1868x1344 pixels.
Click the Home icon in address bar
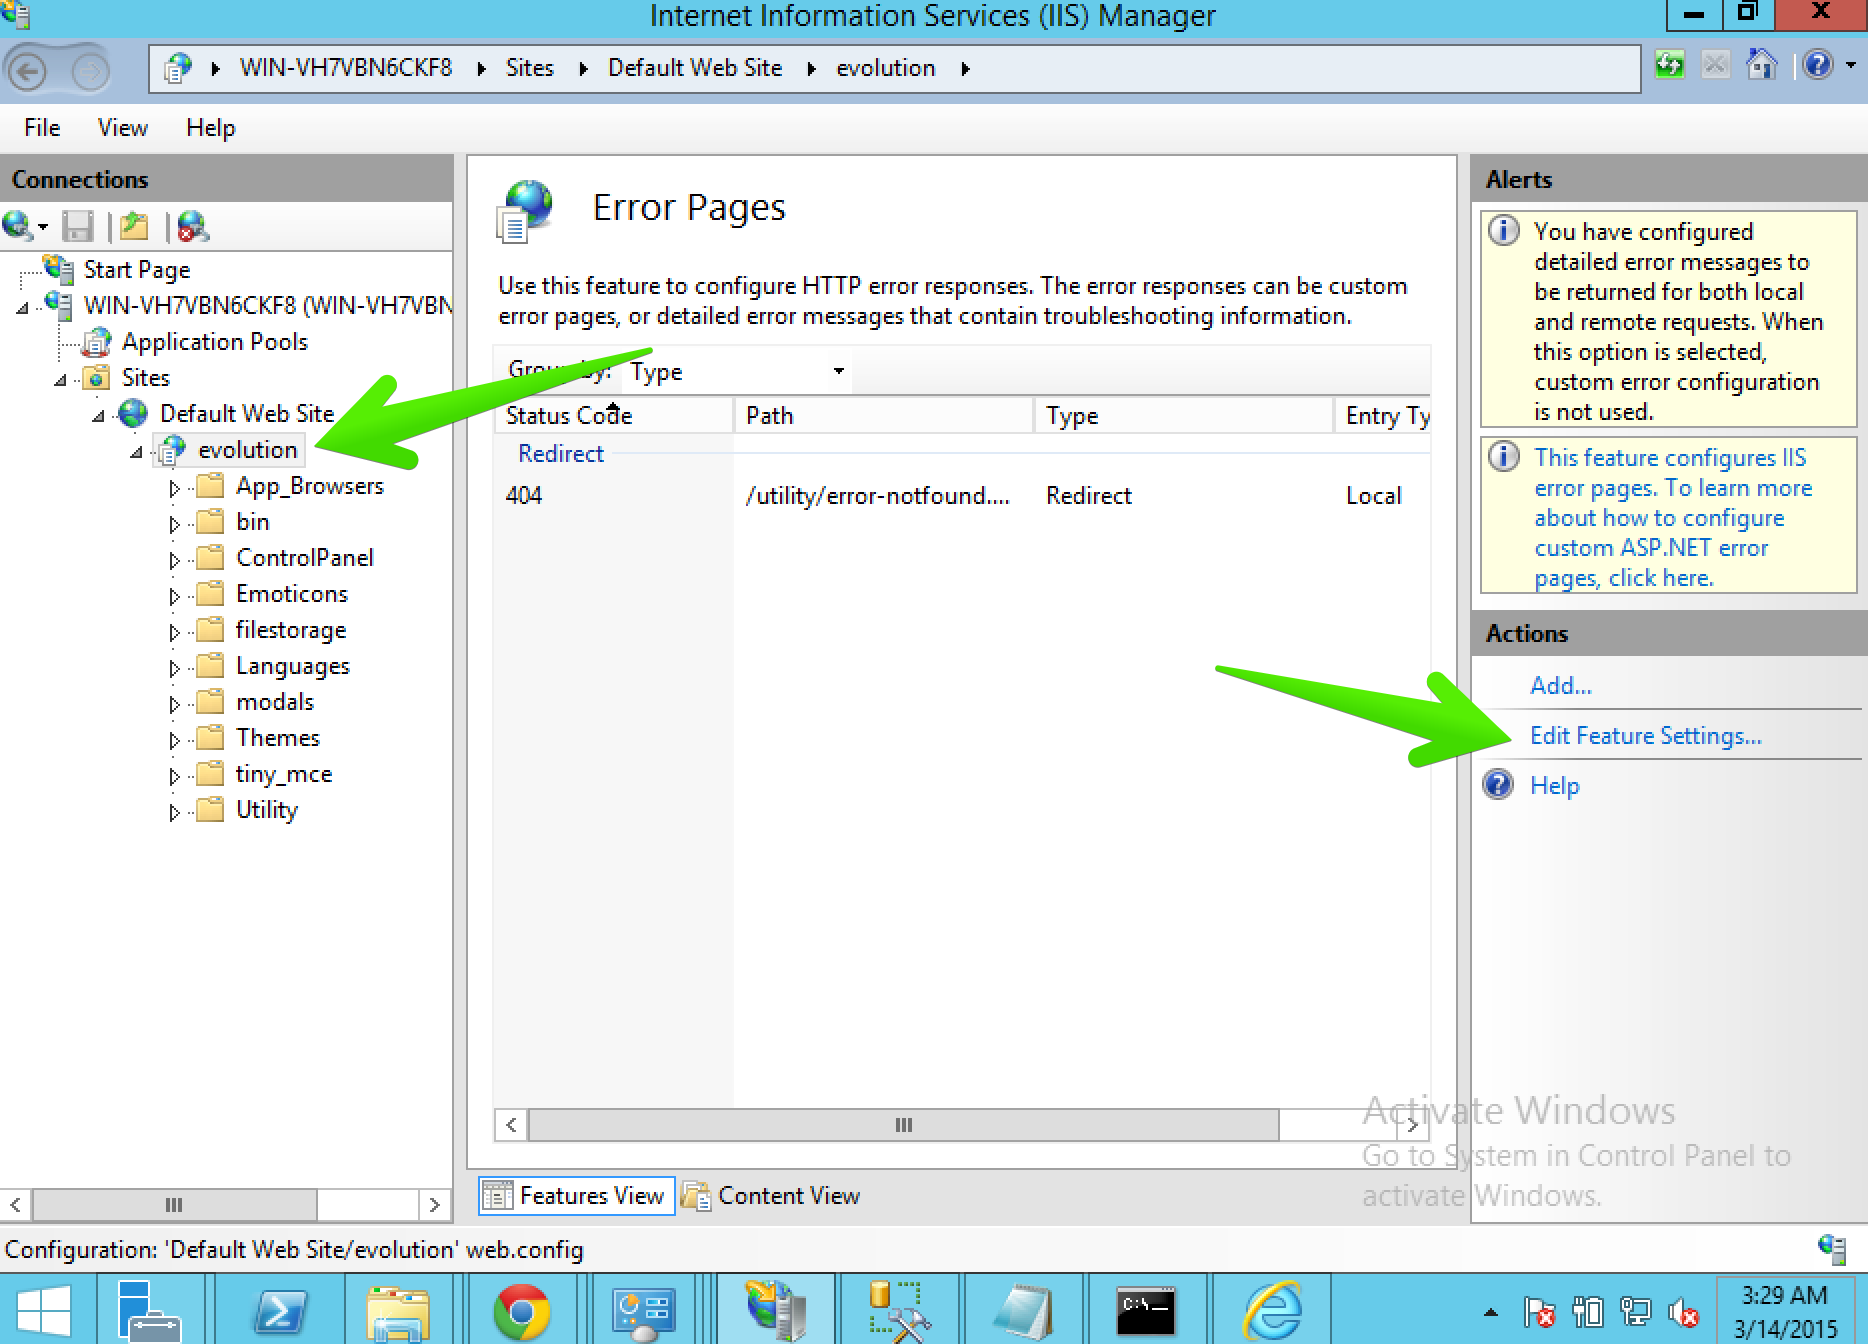[x=1761, y=66]
